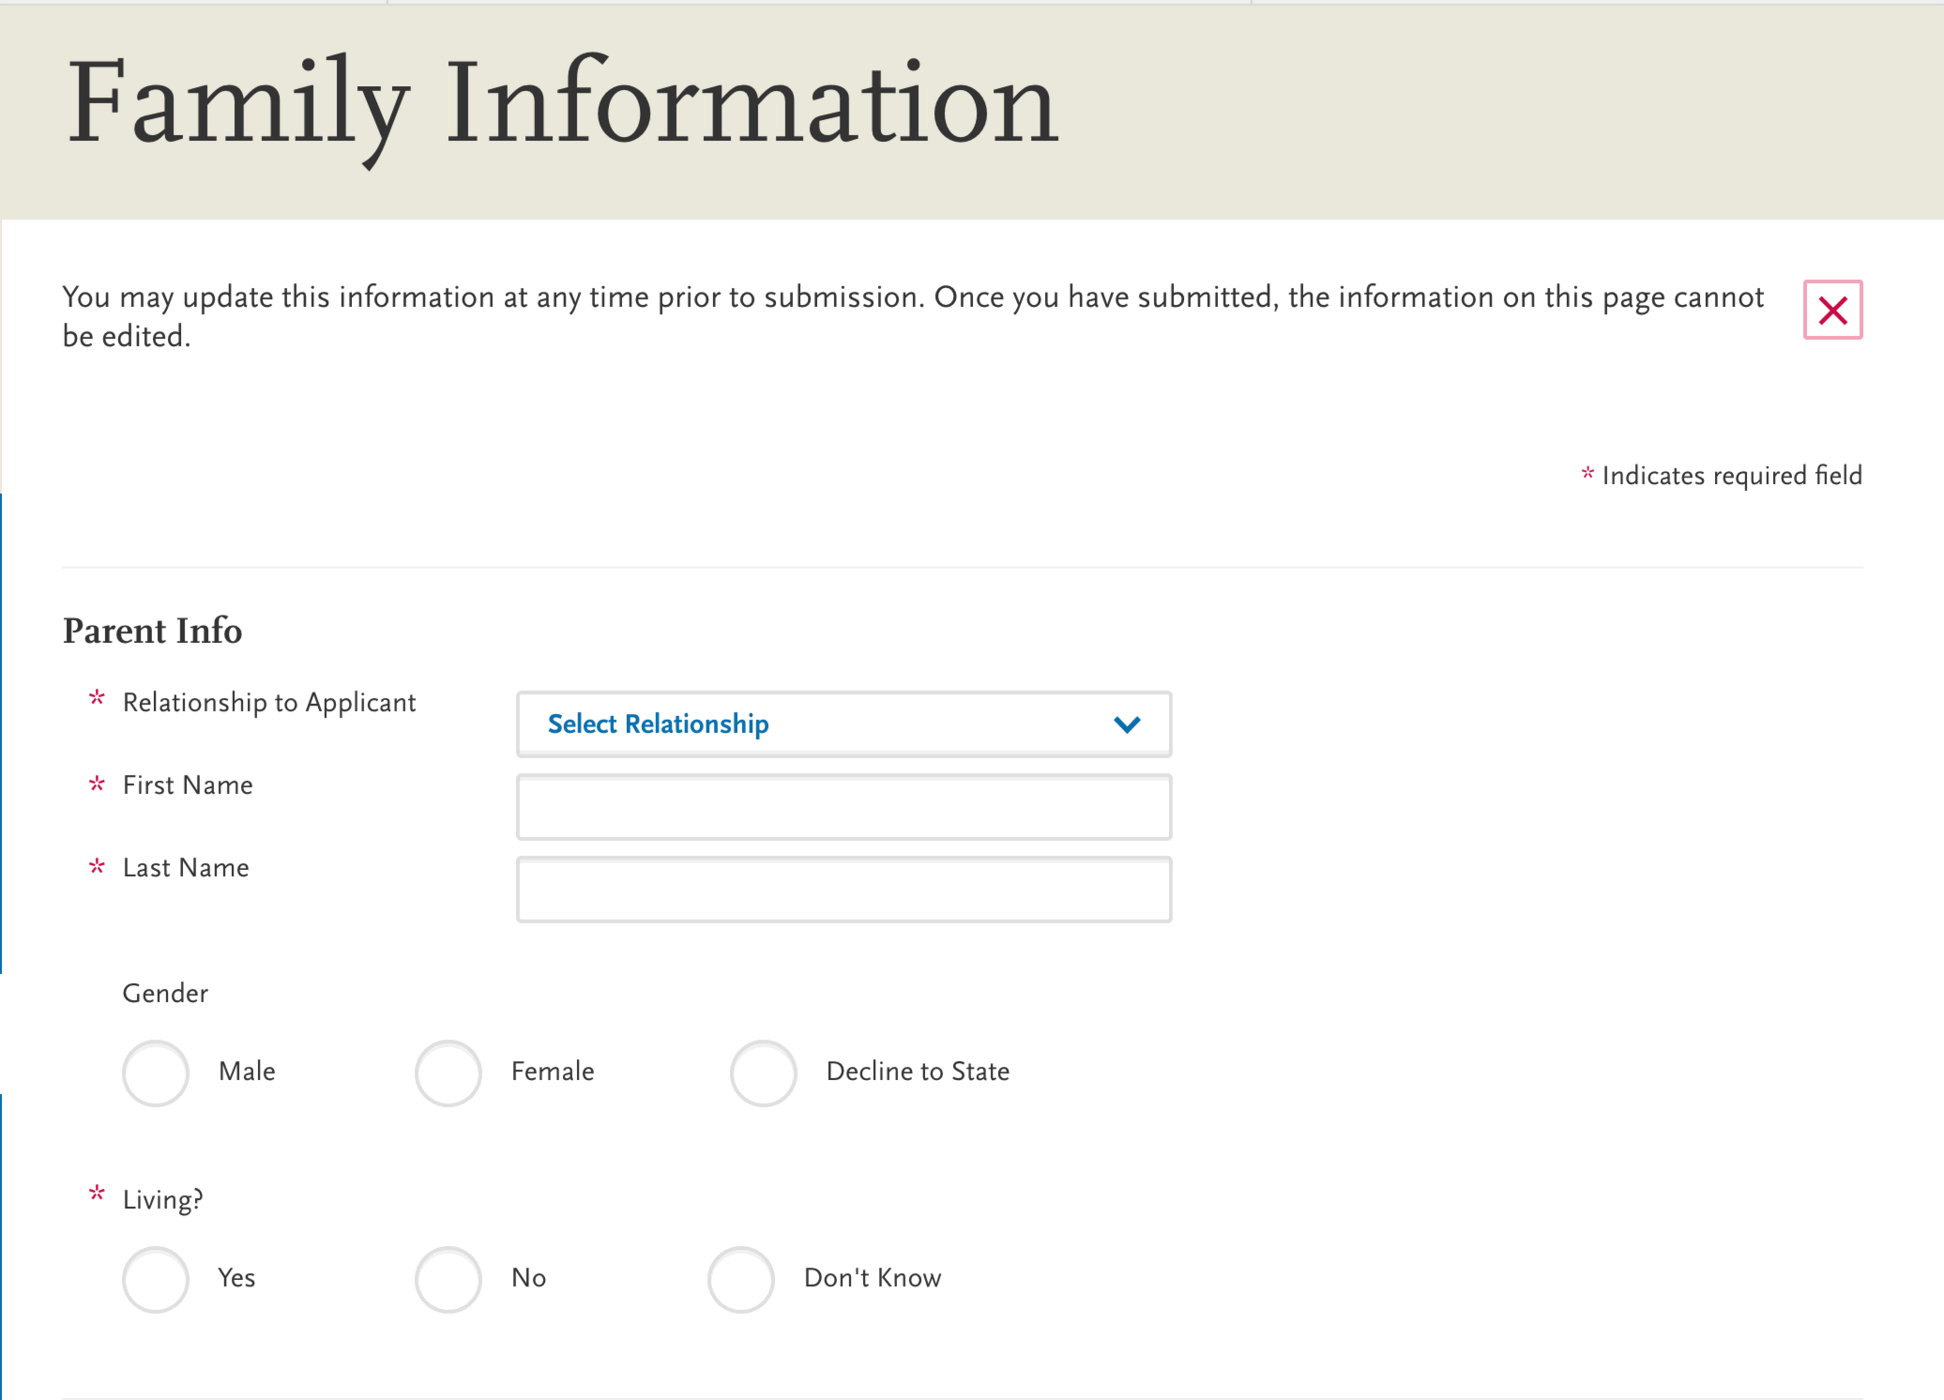Click the Male label text
Screen dimensions: 1944x1400
click(246, 1071)
